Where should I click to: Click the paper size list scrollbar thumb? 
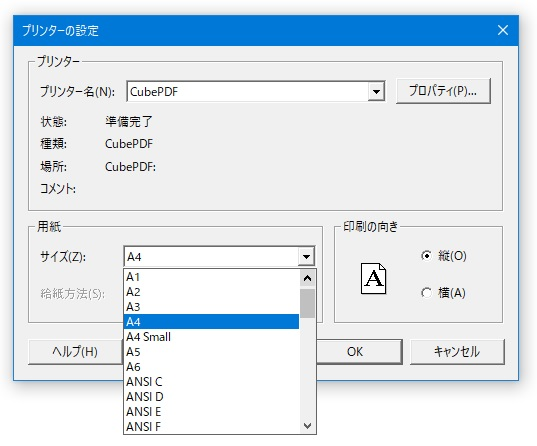tap(307, 303)
